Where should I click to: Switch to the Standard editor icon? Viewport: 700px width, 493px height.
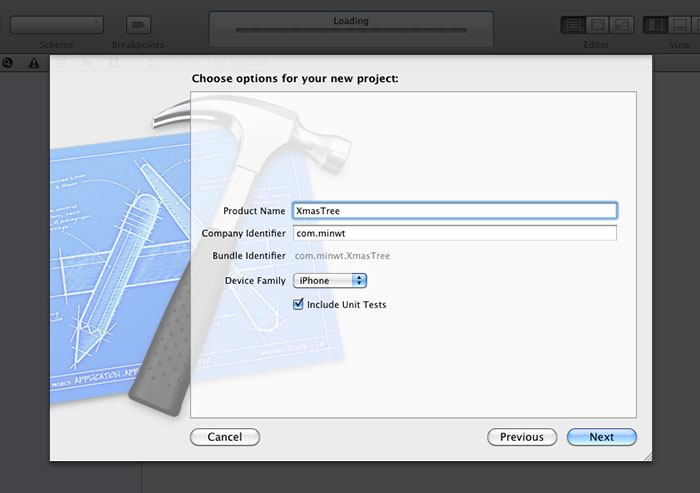click(x=573, y=25)
